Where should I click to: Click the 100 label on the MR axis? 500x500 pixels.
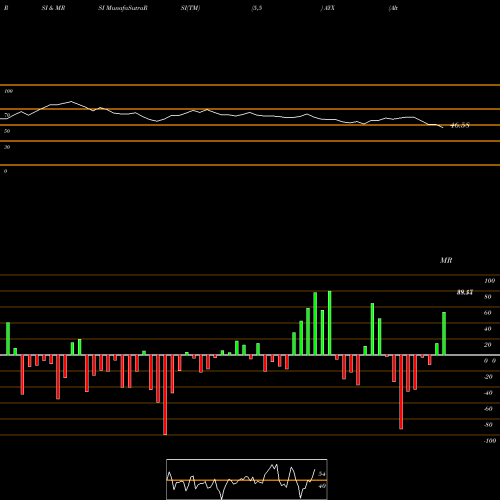[x=489, y=281]
